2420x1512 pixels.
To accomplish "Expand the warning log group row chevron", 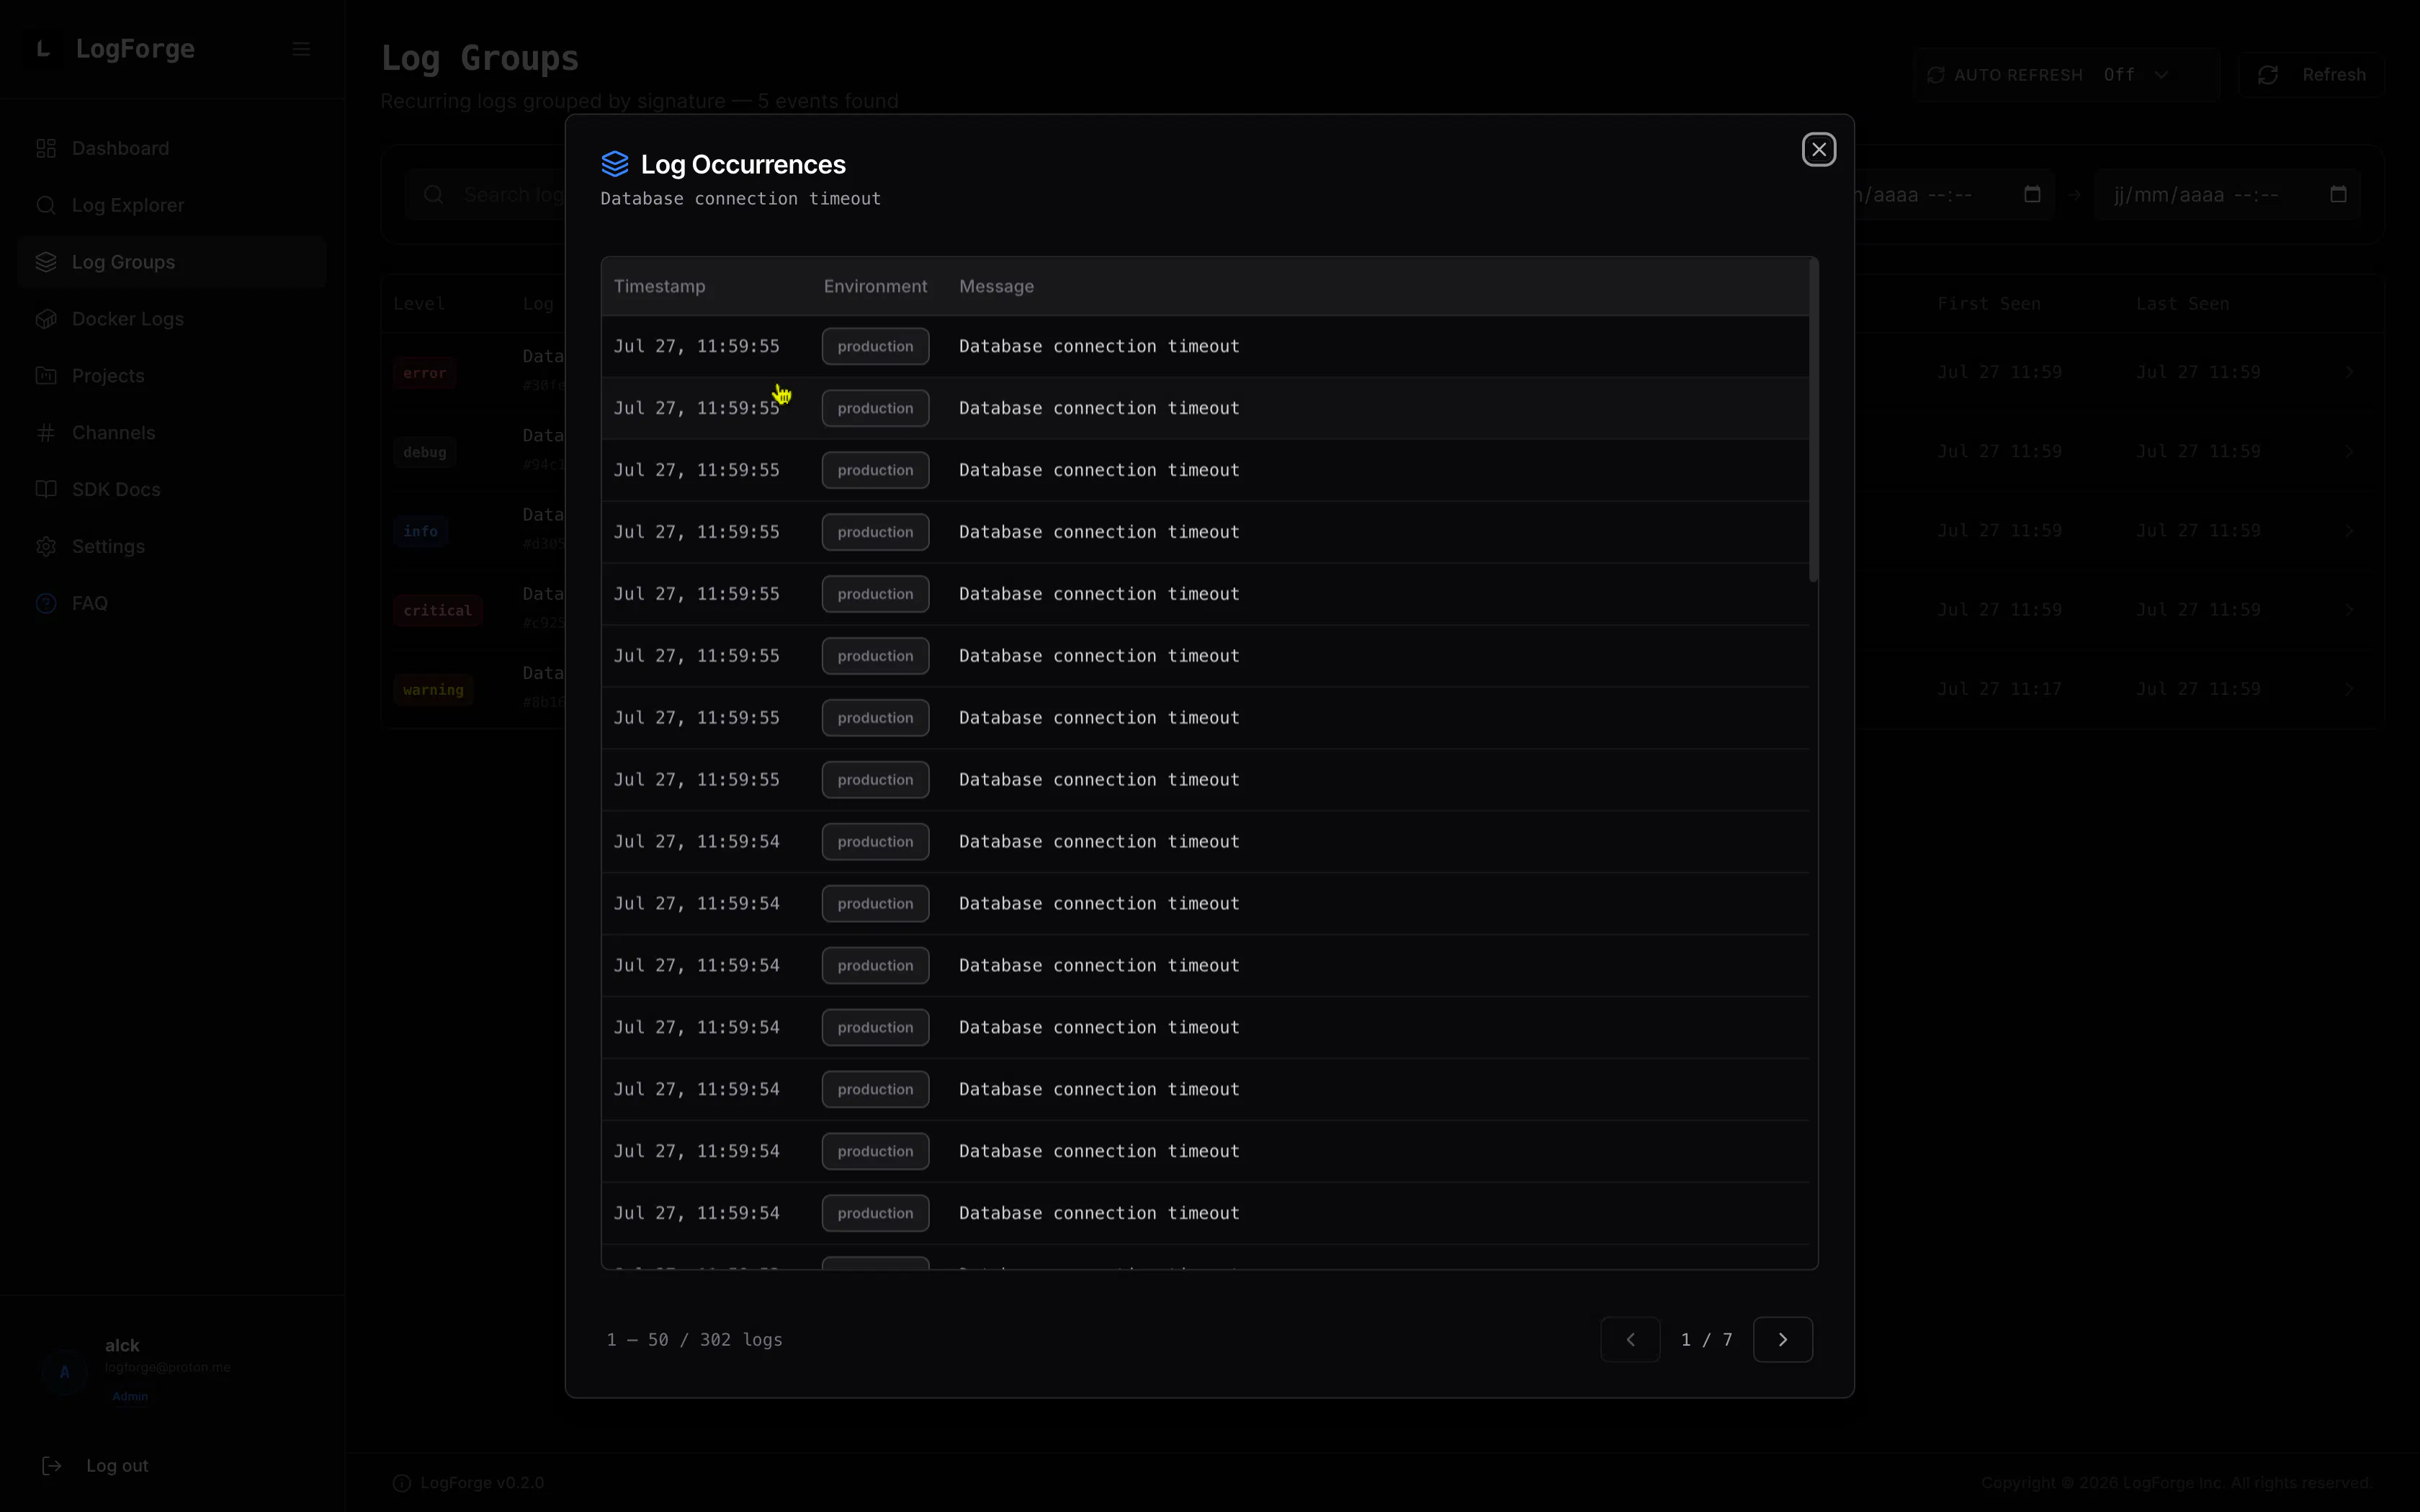I will [2349, 689].
